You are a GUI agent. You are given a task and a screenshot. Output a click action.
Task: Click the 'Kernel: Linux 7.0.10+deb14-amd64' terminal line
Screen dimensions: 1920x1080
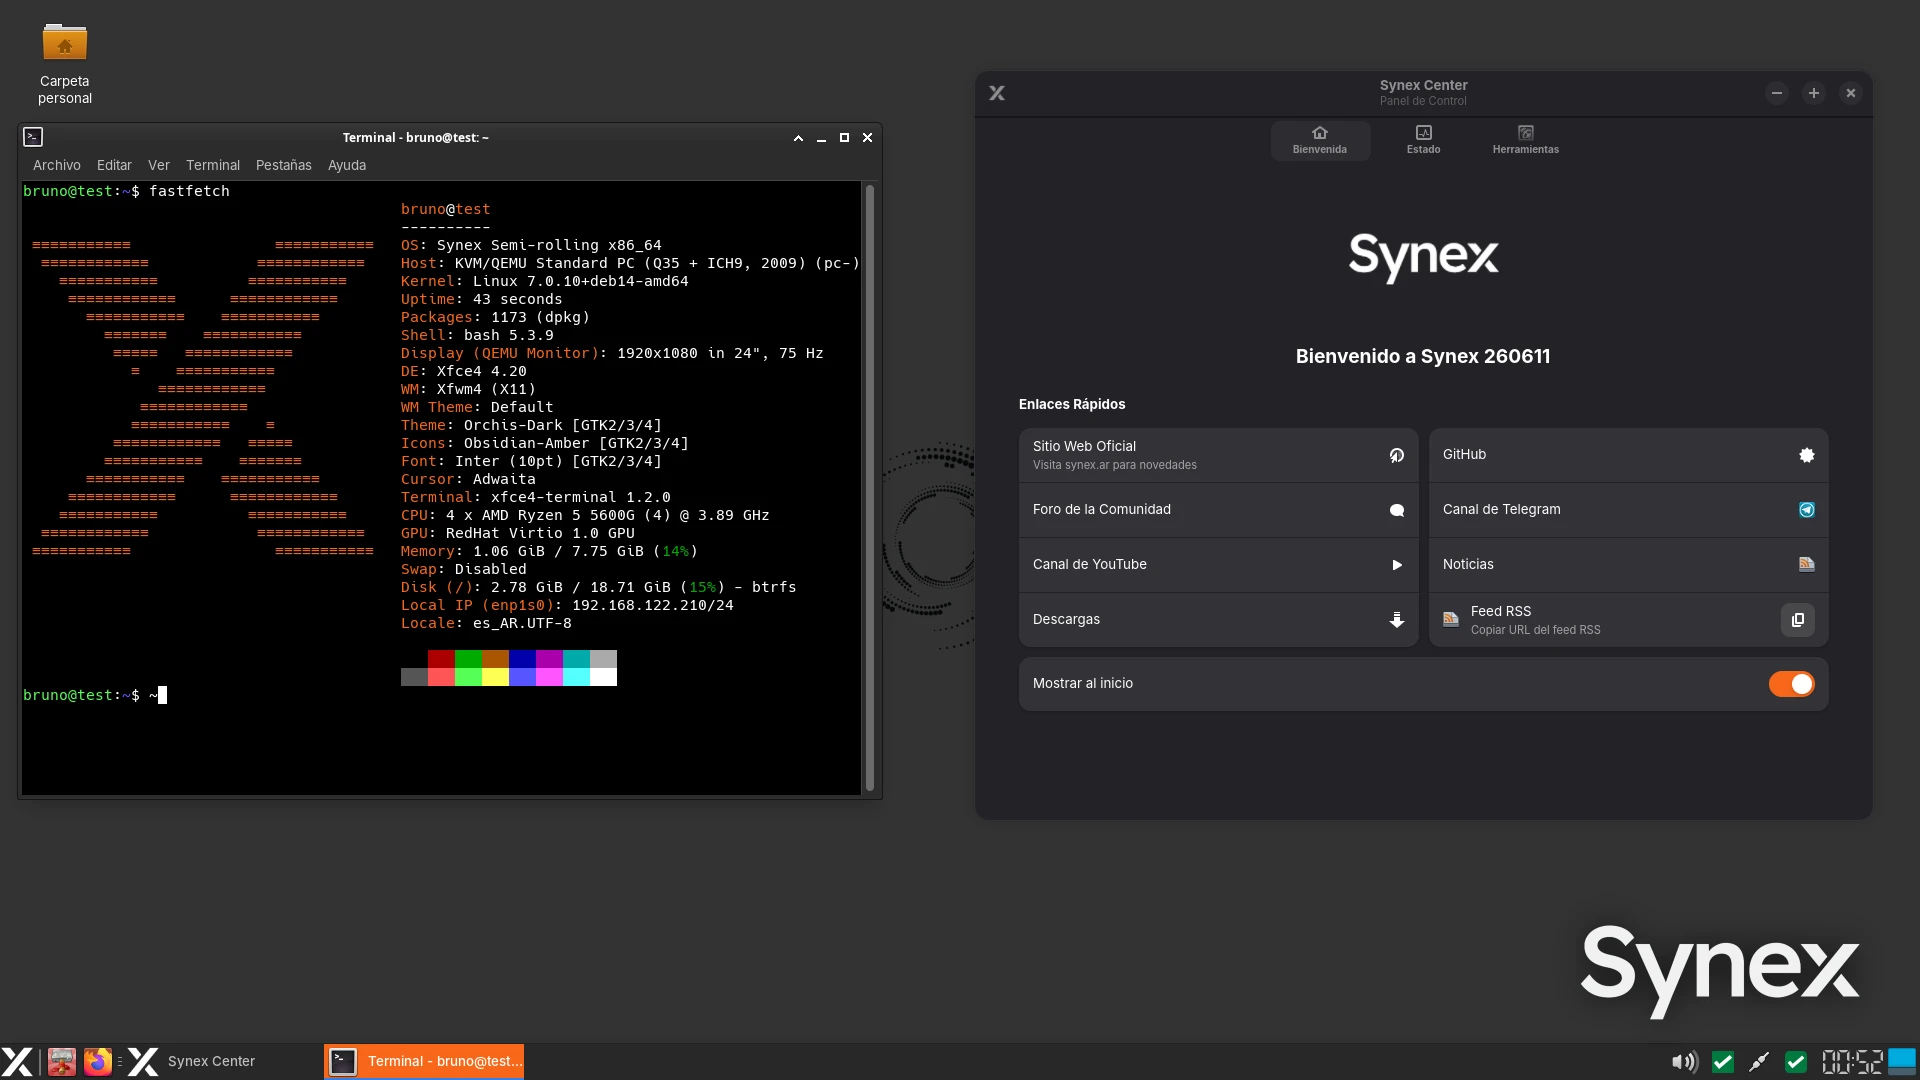(544, 281)
